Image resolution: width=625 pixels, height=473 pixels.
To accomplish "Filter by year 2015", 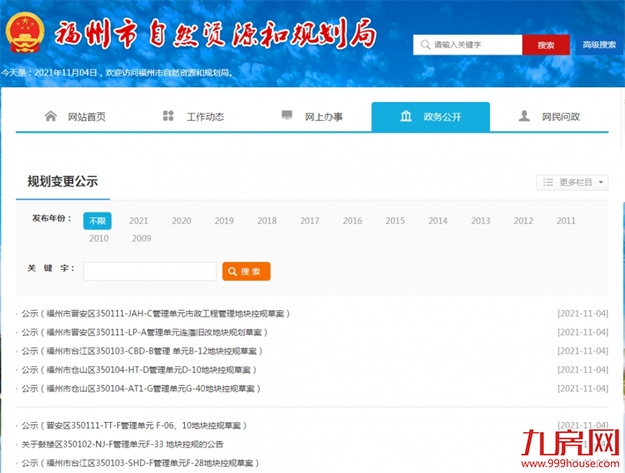I will [x=395, y=221].
